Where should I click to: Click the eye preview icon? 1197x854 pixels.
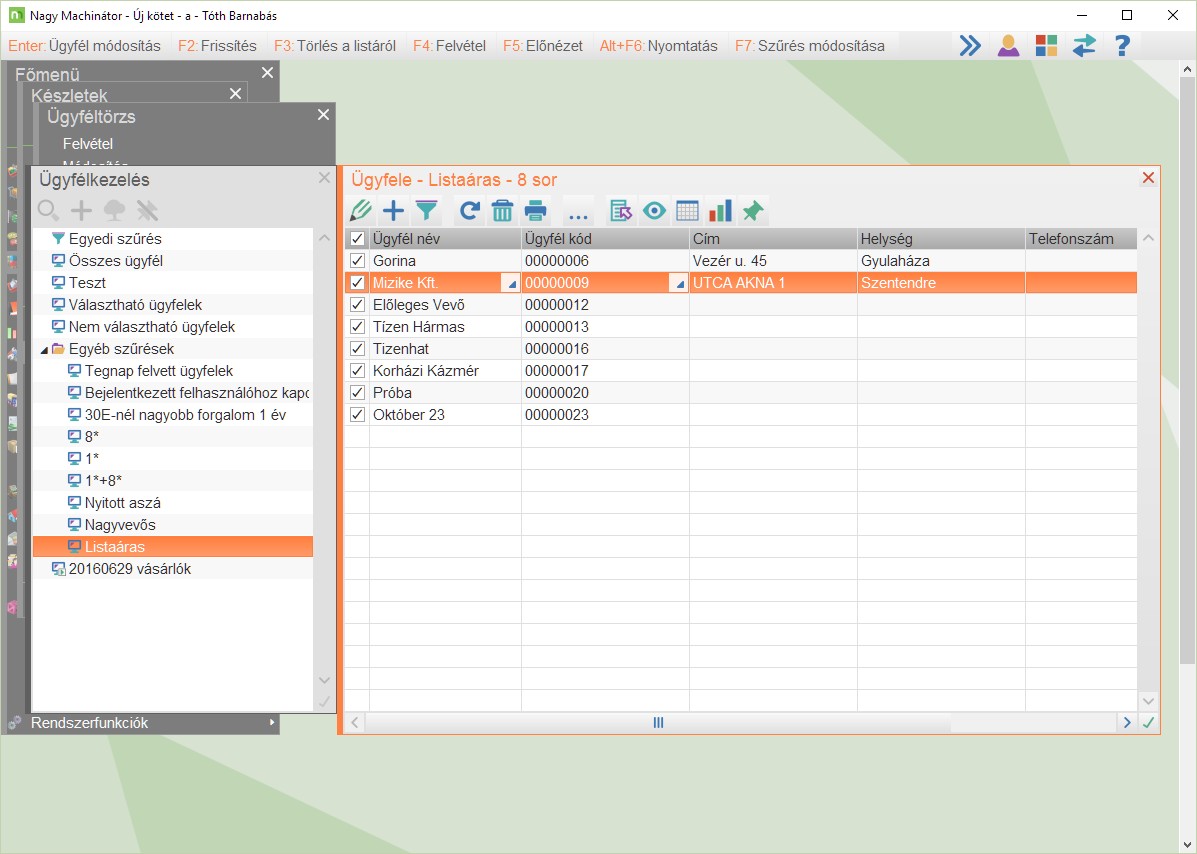(654, 211)
